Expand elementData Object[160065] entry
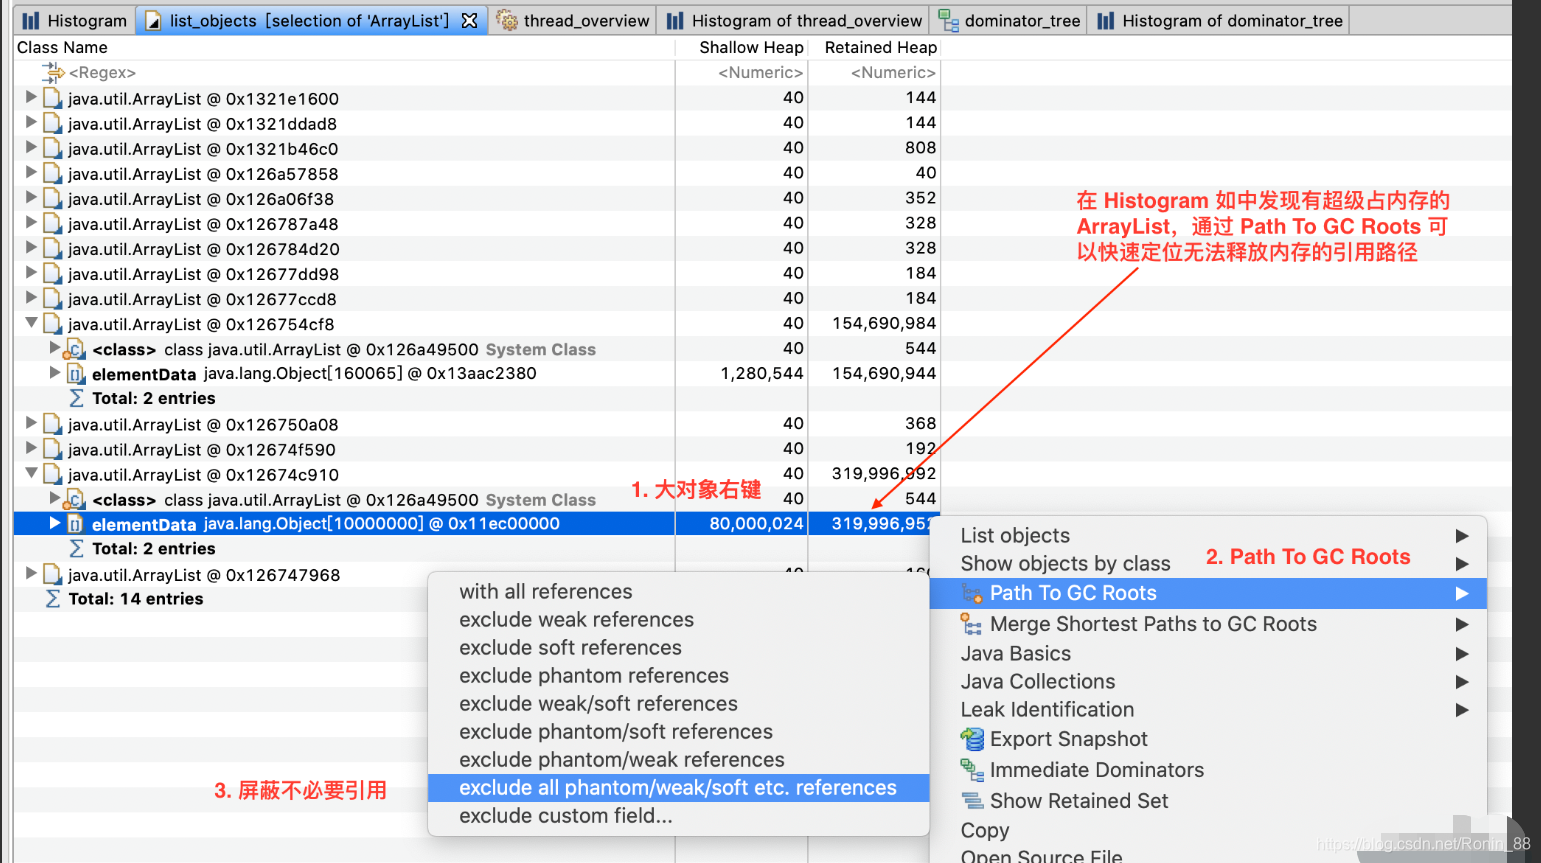 point(55,372)
